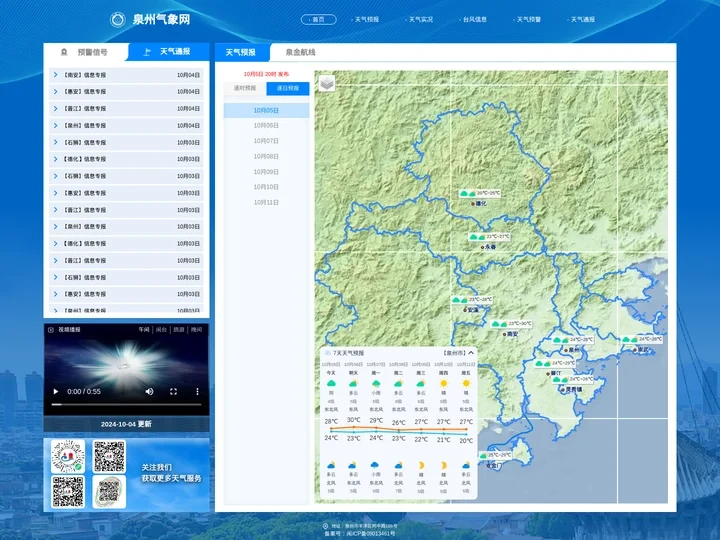Expand 【惠安】信息专报 dated 10月04日
Image resolution: width=720 pixels, height=540 pixels.
tap(126, 91)
